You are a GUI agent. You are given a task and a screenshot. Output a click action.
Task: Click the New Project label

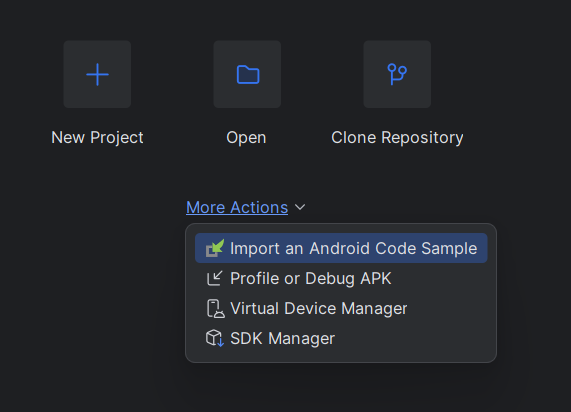tap(97, 138)
